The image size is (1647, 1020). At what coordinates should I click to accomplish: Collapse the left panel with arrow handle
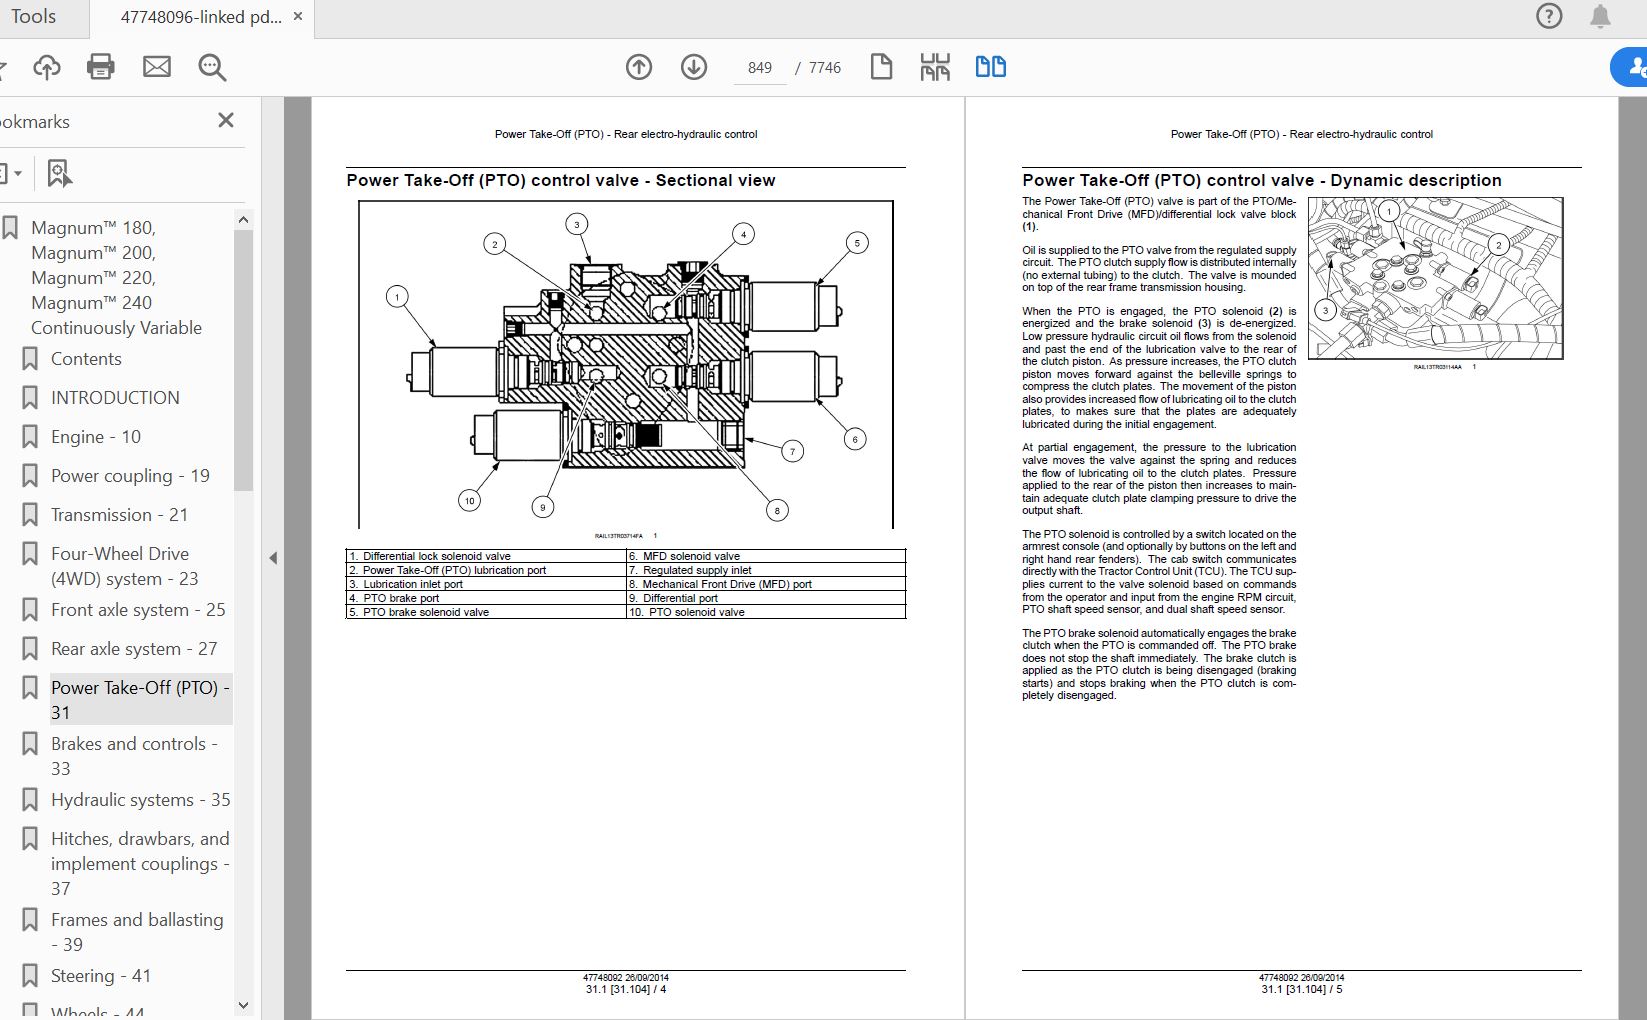tap(273, 558)
